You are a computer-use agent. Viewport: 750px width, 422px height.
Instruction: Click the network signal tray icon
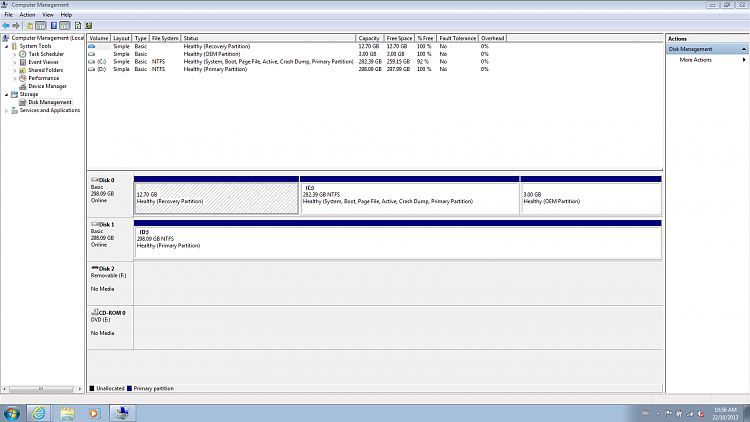[x=690, y=413]
